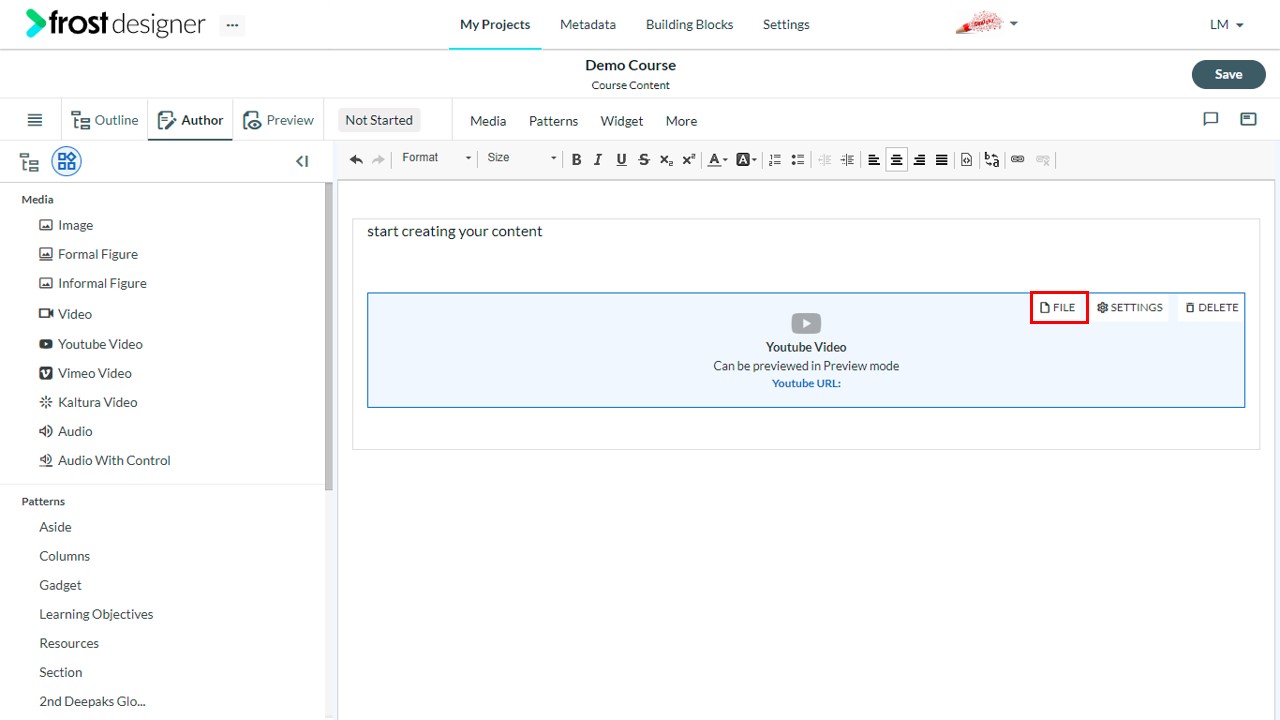
Task: Set the language of the text
Action: pyautogui.click(x=991, y=160)
